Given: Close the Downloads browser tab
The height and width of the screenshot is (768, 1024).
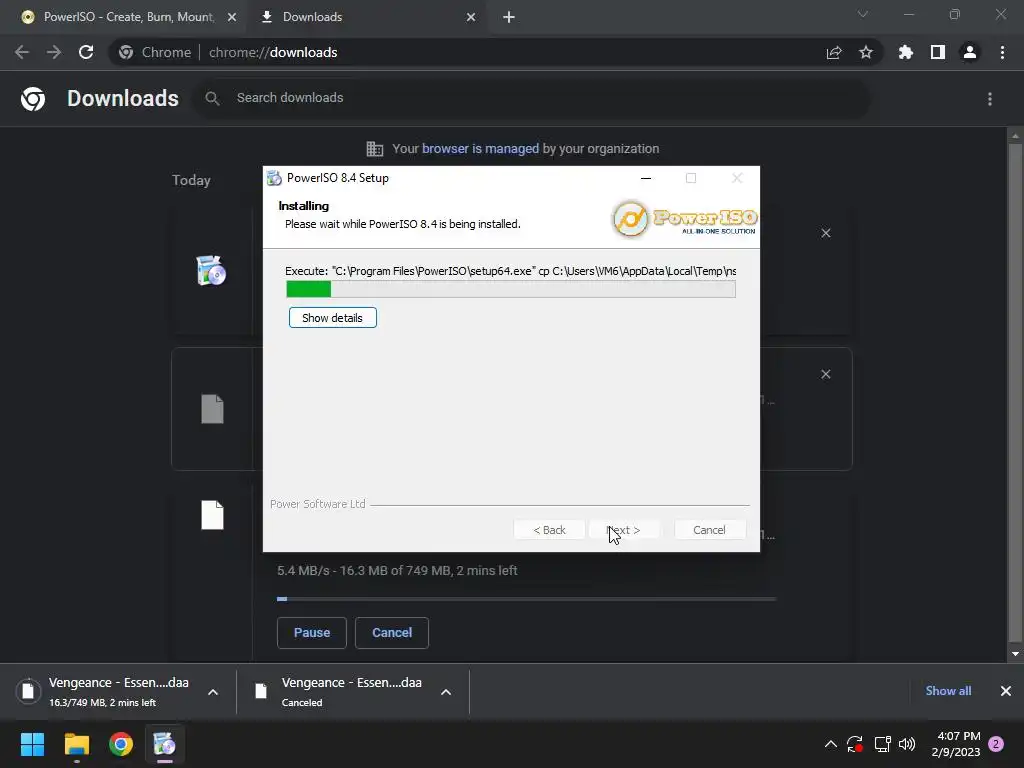Looking at the screenshot, I should click(x=471, y=17).
